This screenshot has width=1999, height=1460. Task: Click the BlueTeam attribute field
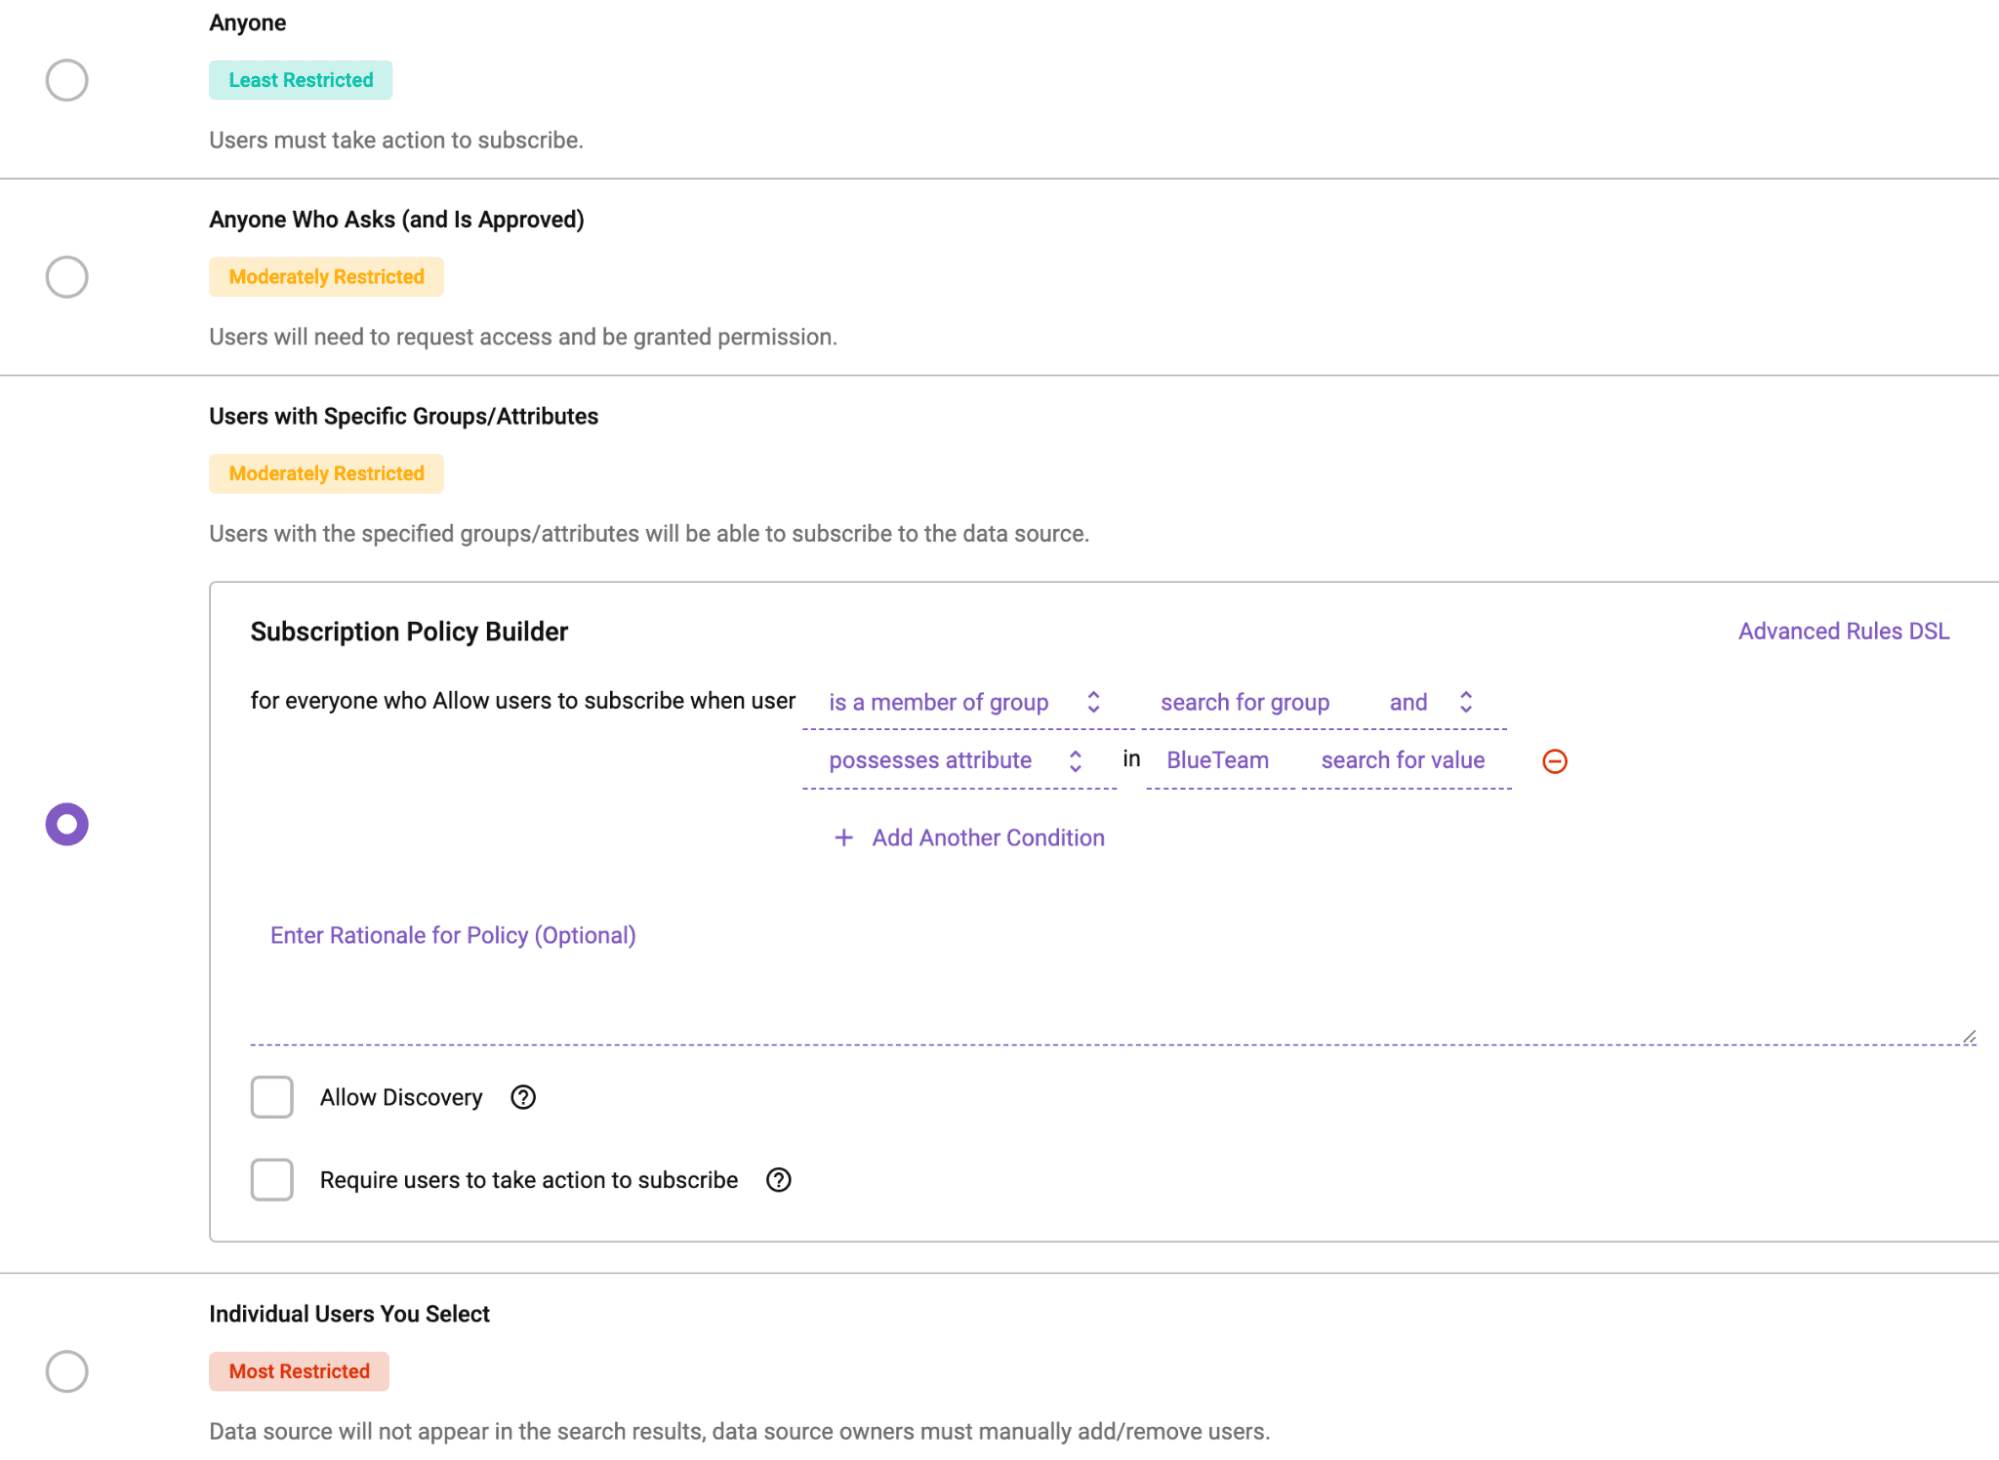pyautogui.click(x=1220, y=761)
